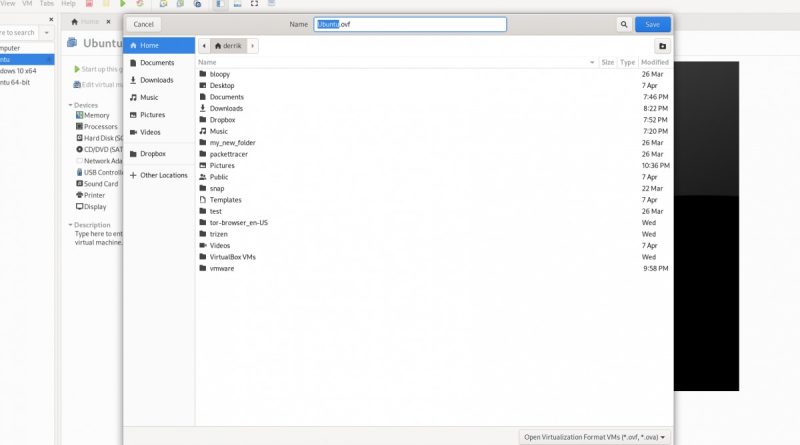800x445 pixels.
Task: Open the library search dropdown arrow
Action: (x=46, y=33)
